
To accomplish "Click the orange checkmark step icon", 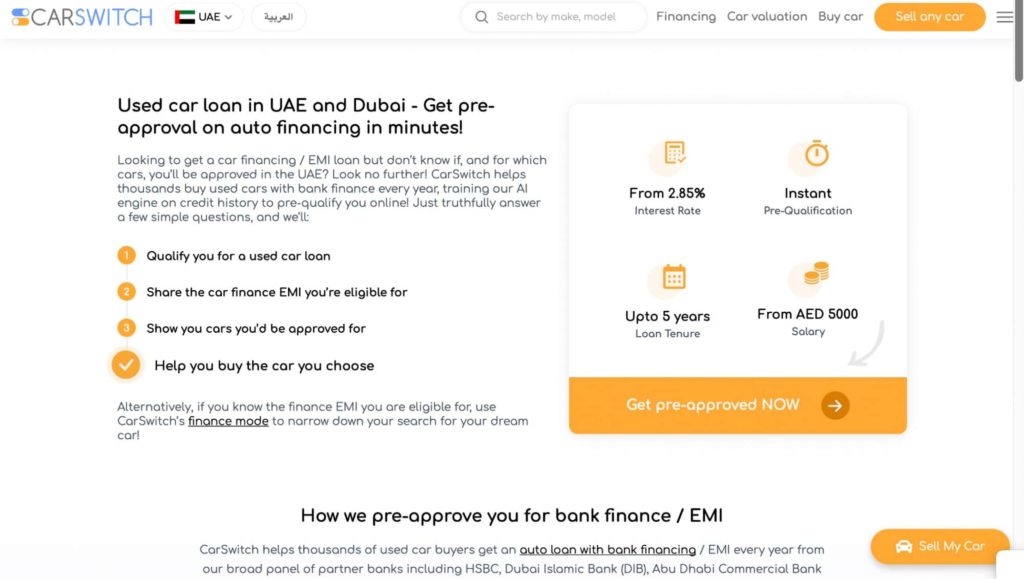I will click(126, 365).
